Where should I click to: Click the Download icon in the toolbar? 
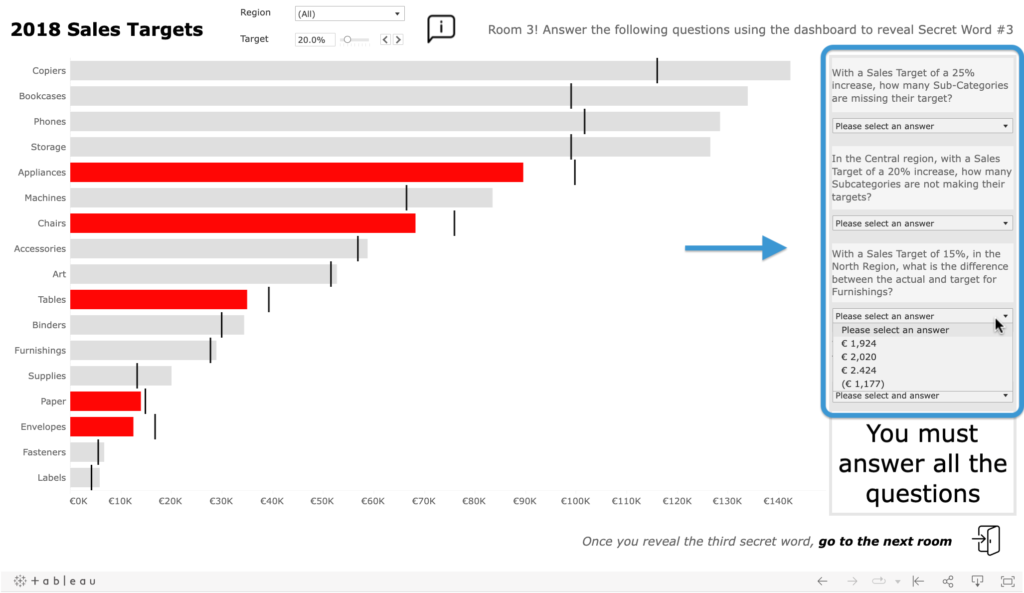point(977,581)
